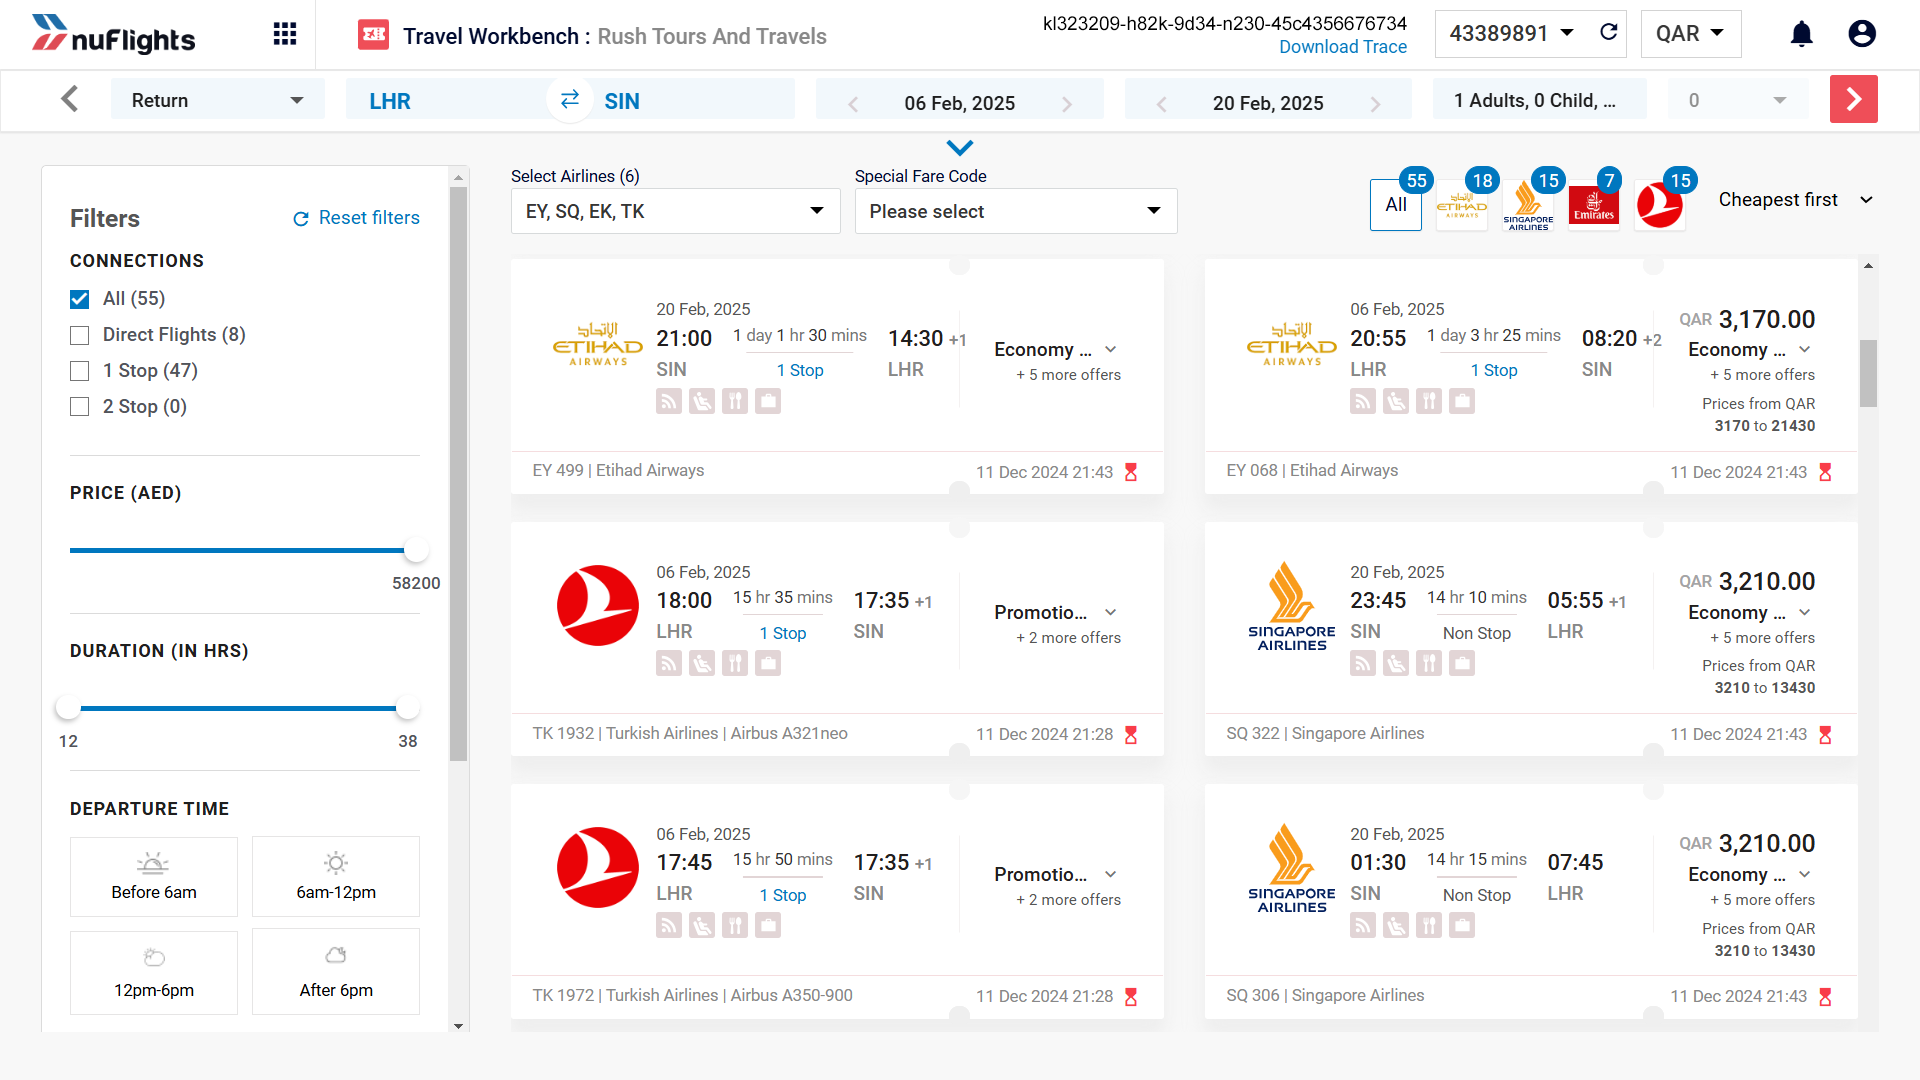Click TK 1932 expiry hourglass icon
The height and width of the screenshot is (1080, 1920).
pos(1131,735)
